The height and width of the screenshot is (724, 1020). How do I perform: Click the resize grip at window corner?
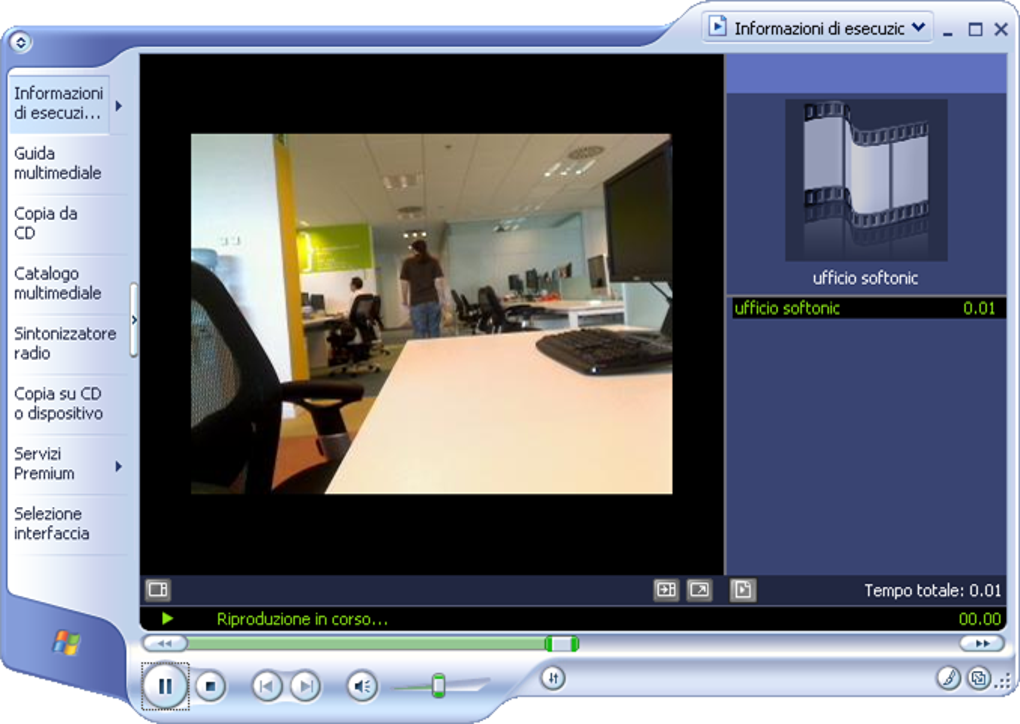pyautogui.click(x=1005, y=682)
